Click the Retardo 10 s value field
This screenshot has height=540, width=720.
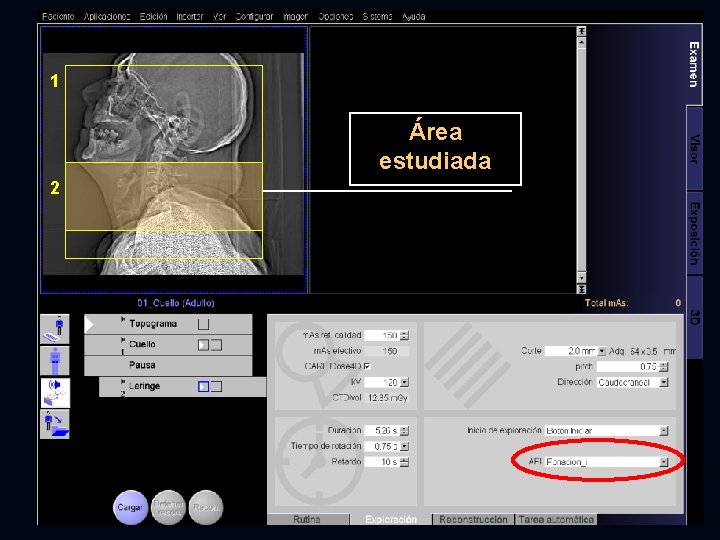click(x=382, y=462)
